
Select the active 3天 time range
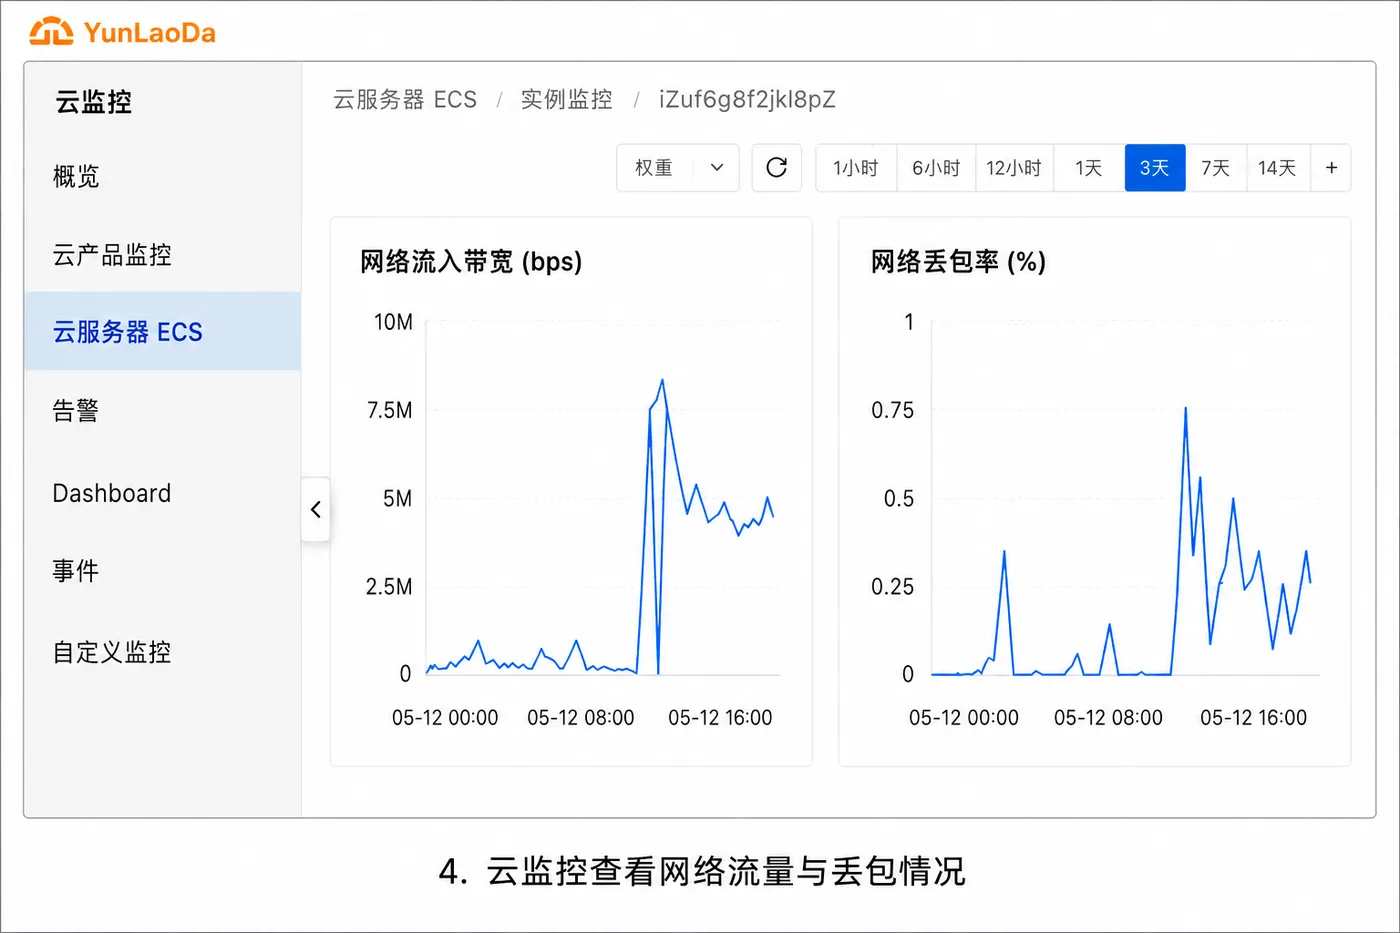1155,168
